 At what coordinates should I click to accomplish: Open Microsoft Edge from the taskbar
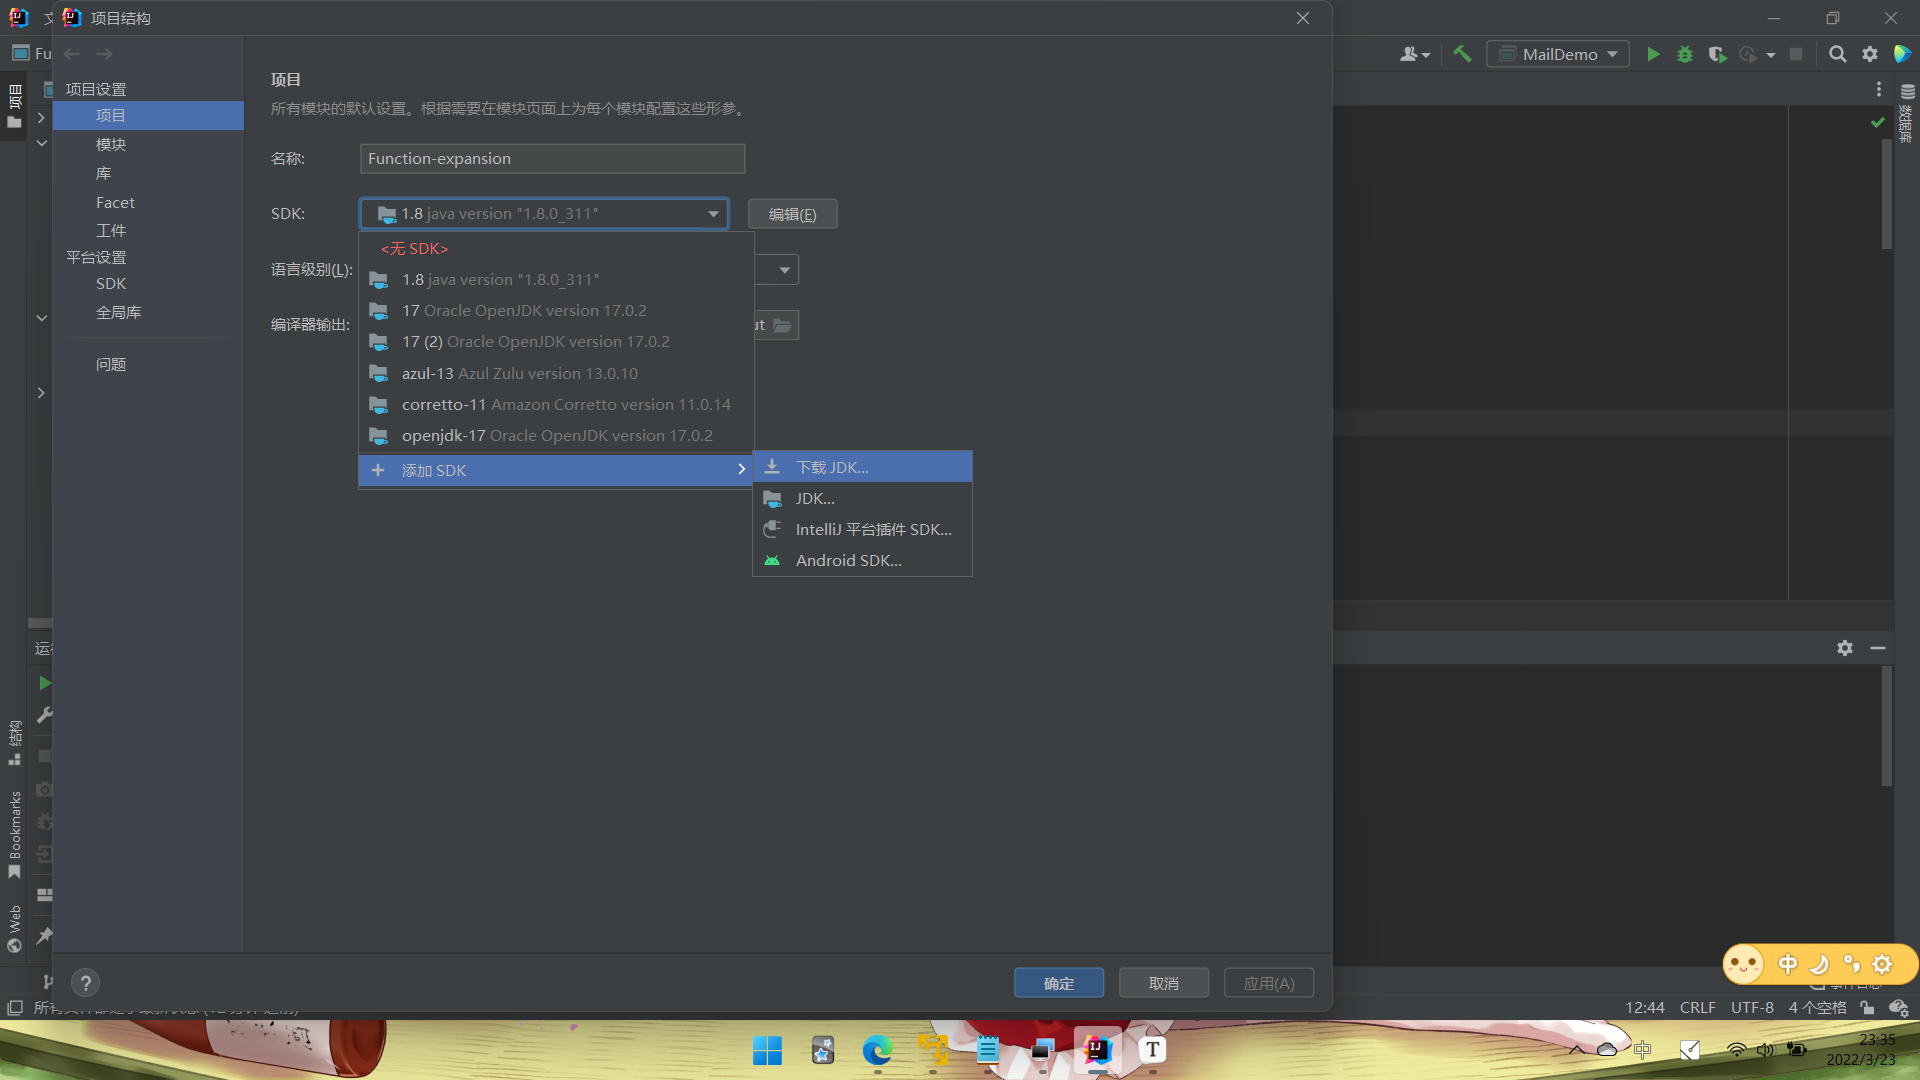877,1050
